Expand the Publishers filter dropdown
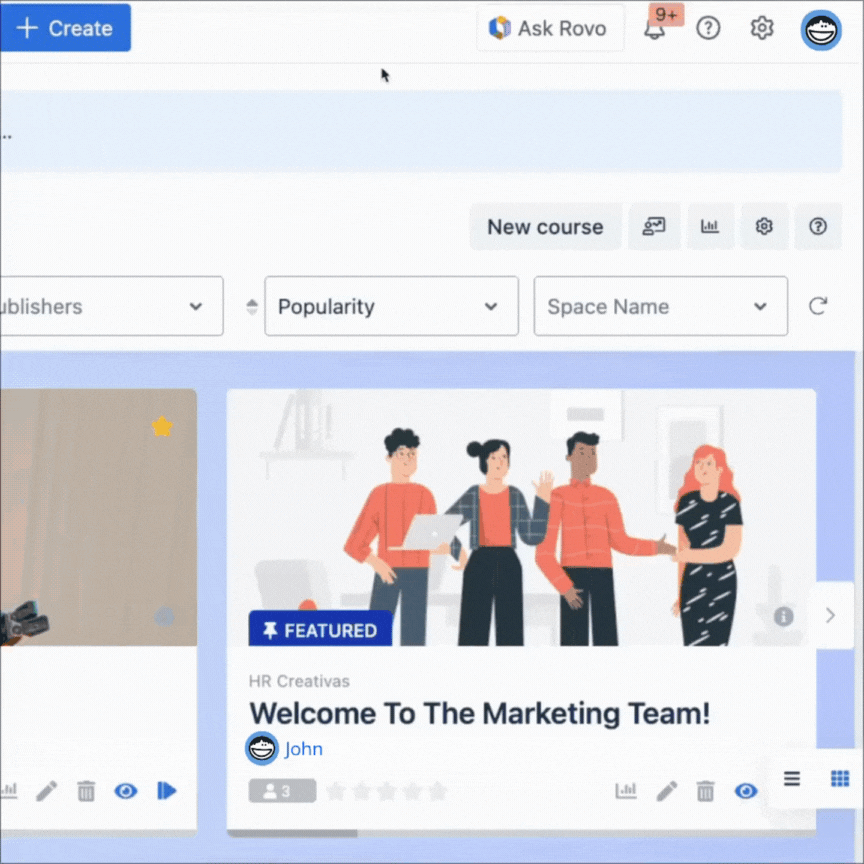Screen dimensions: 864x864 (110, 306)
